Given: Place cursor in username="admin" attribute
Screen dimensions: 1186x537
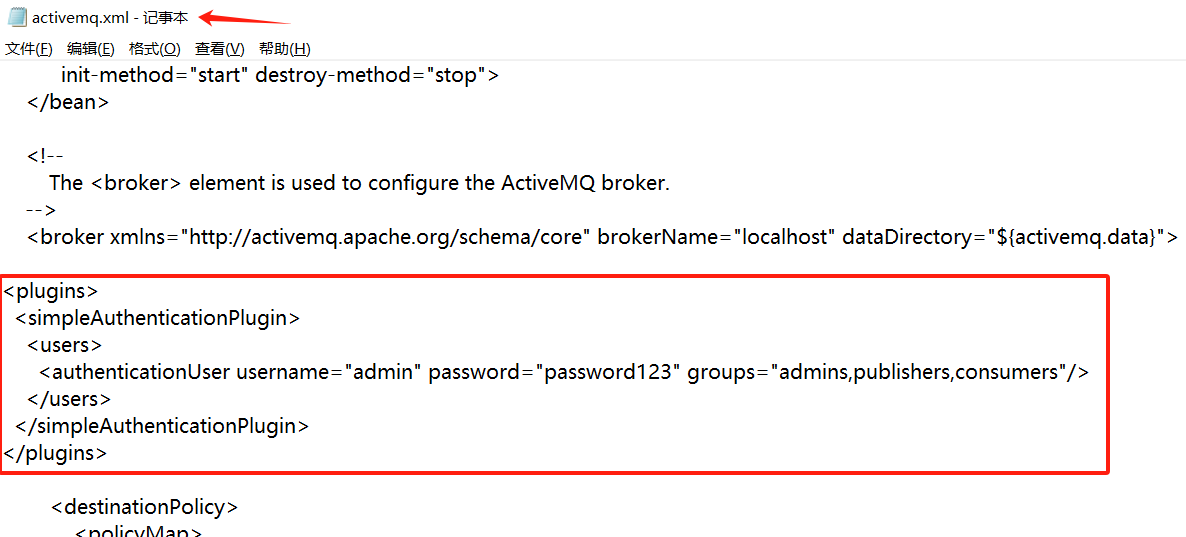Looking at the screenshot, I should pos(329,372).
